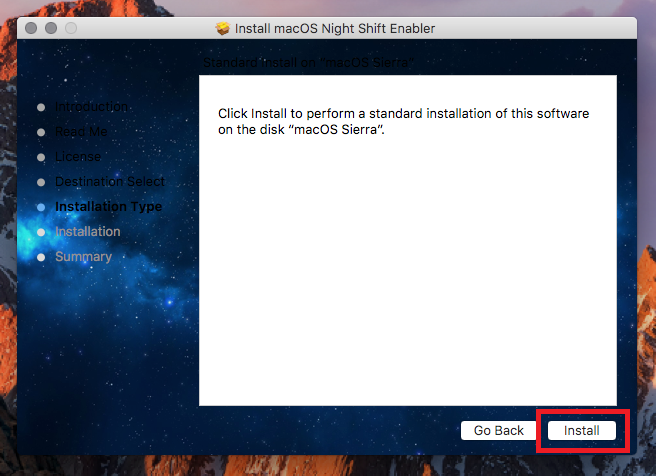The width and height of the screenshot is (656, 476).
Task: Select the Summary step in sidebar
Action: [83, 257]
